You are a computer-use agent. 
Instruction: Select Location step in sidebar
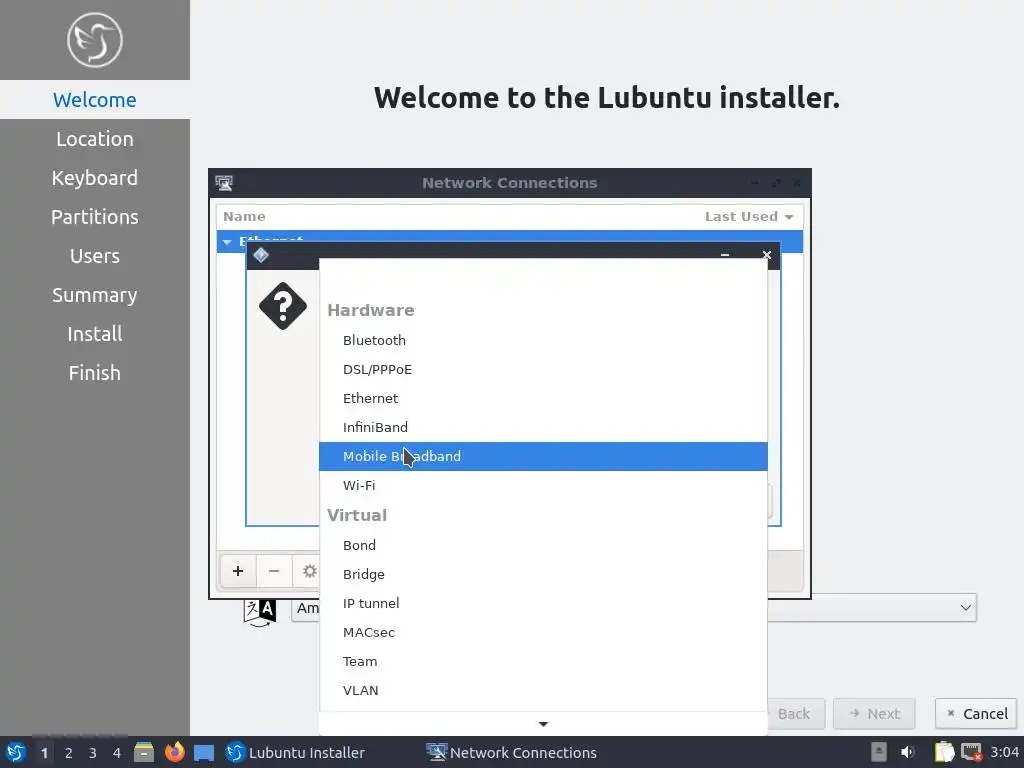[95, 139]
